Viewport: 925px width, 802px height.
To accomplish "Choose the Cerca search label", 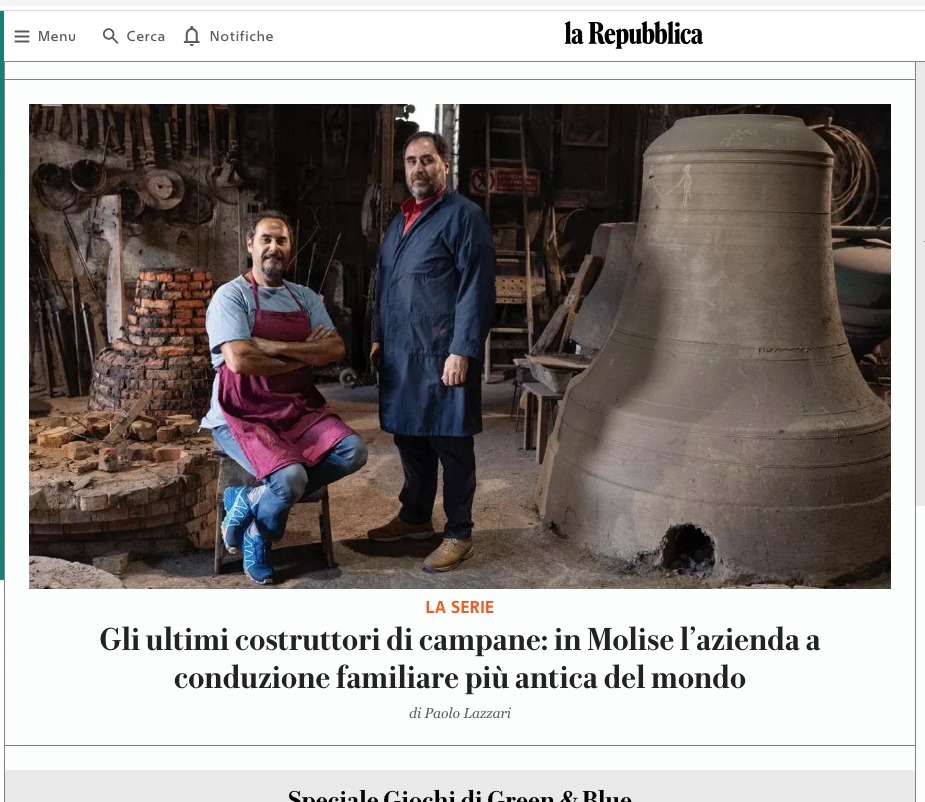I will [x=146, y=37].
